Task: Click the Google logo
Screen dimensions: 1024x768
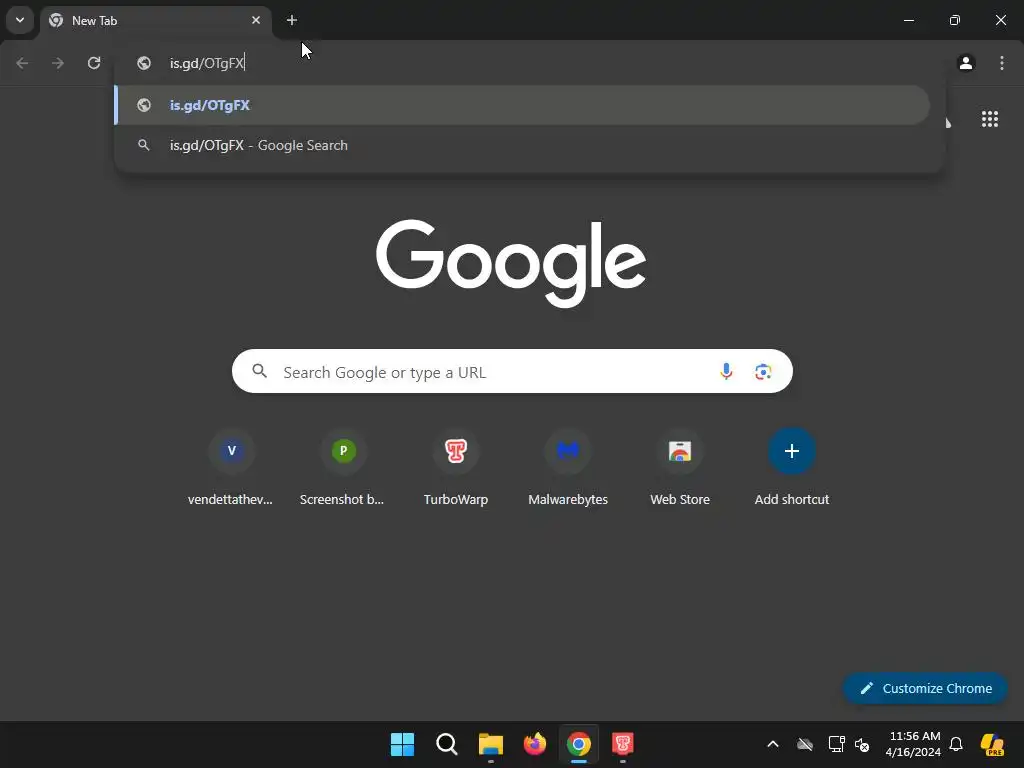Action: tap(511, 263)
